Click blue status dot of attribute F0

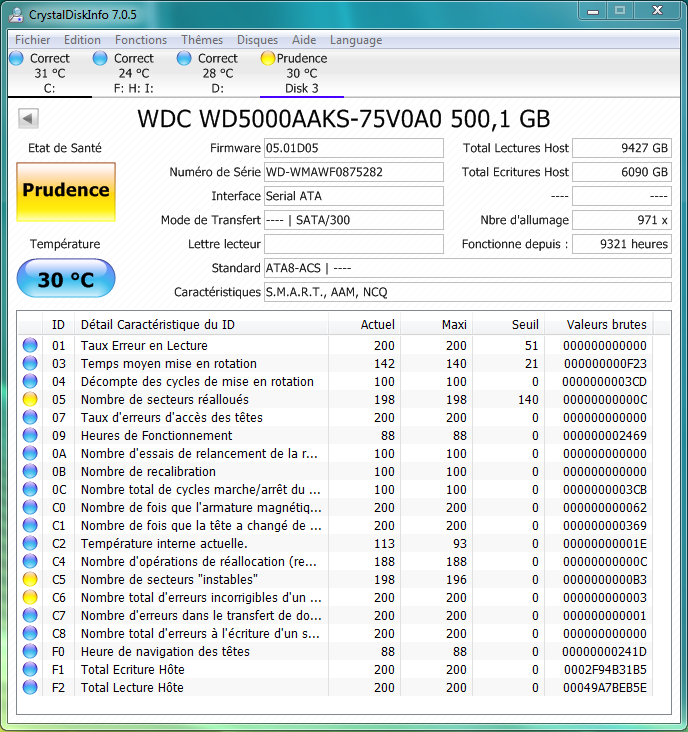coord(30,651)
